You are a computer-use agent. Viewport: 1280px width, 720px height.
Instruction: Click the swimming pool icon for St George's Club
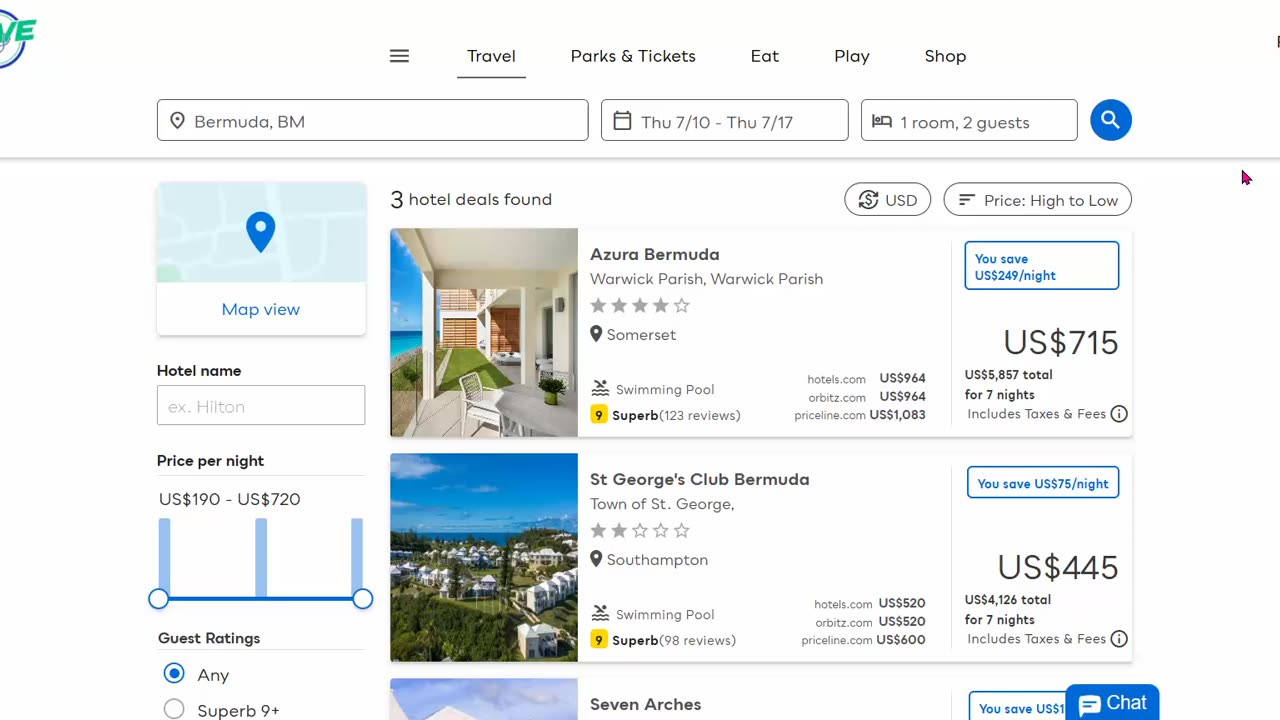pos(600,614)
